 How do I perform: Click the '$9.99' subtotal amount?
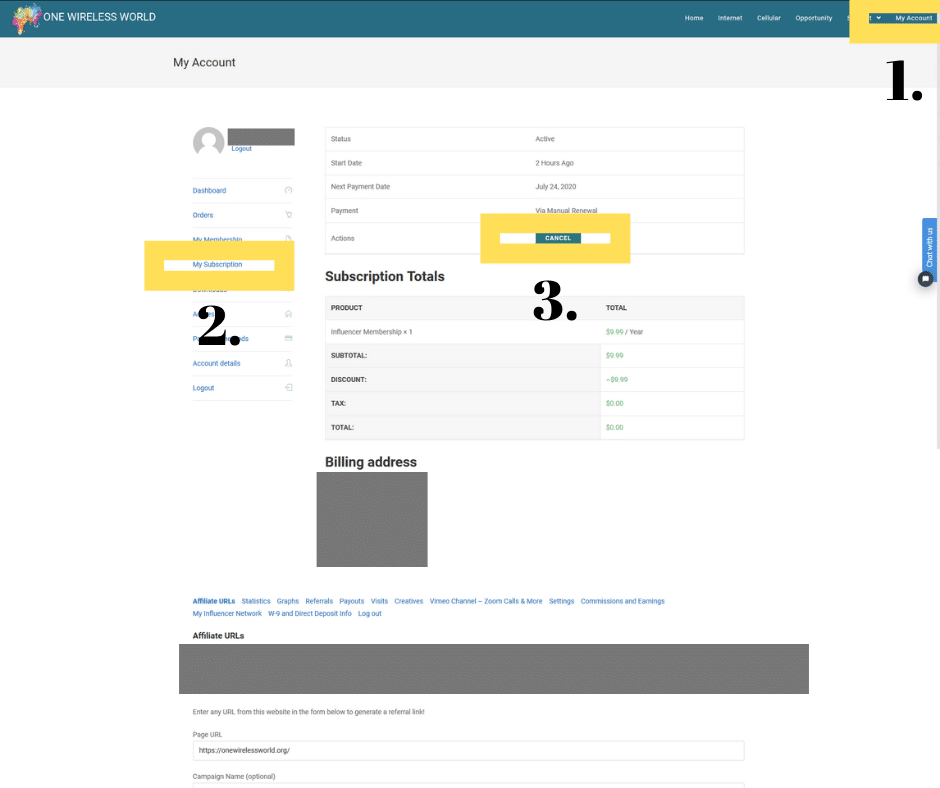pos(614,356)
